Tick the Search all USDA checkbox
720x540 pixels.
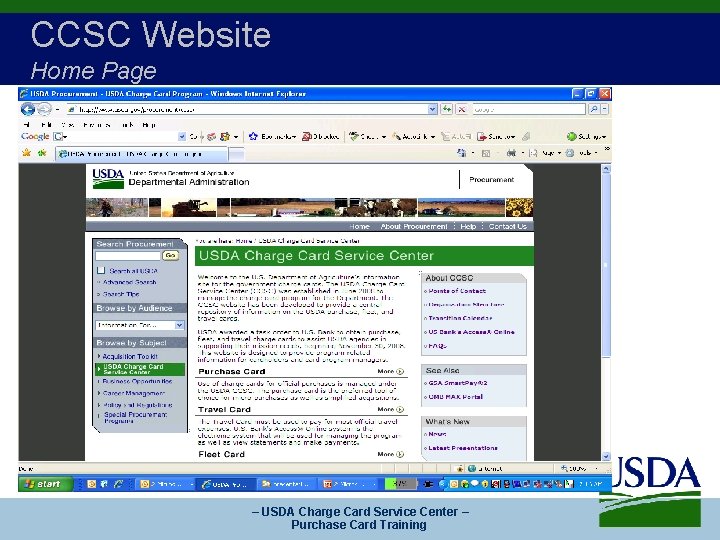(101, 270)
